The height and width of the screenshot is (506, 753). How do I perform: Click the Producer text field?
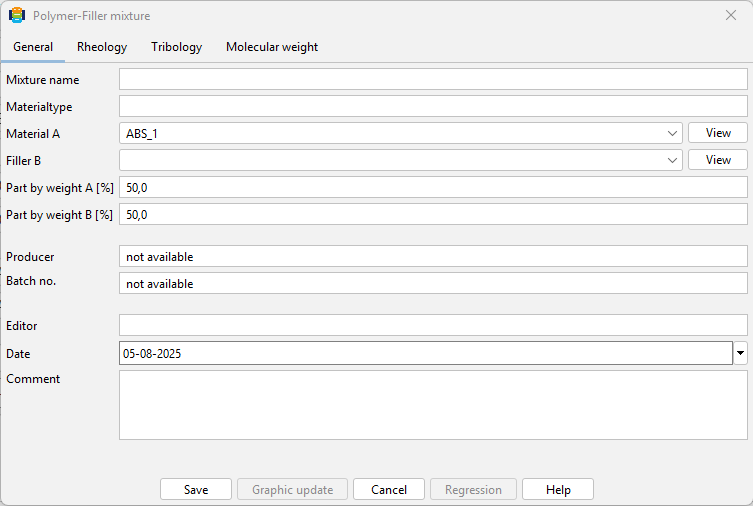coord(433,256)
